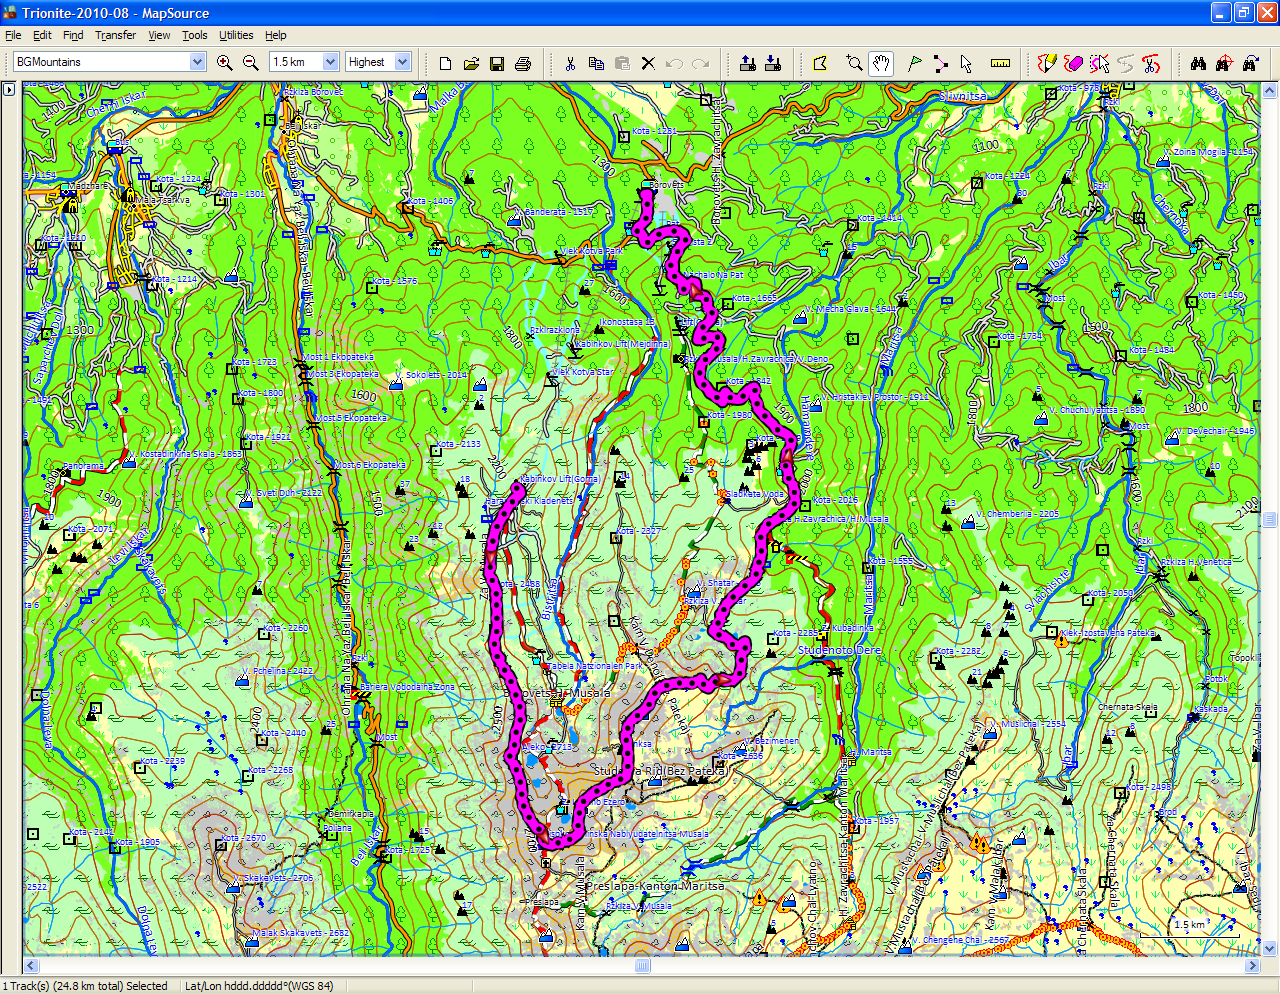
Task: Select the Track Divide scissors tool
Action: tap(1151, 63)
